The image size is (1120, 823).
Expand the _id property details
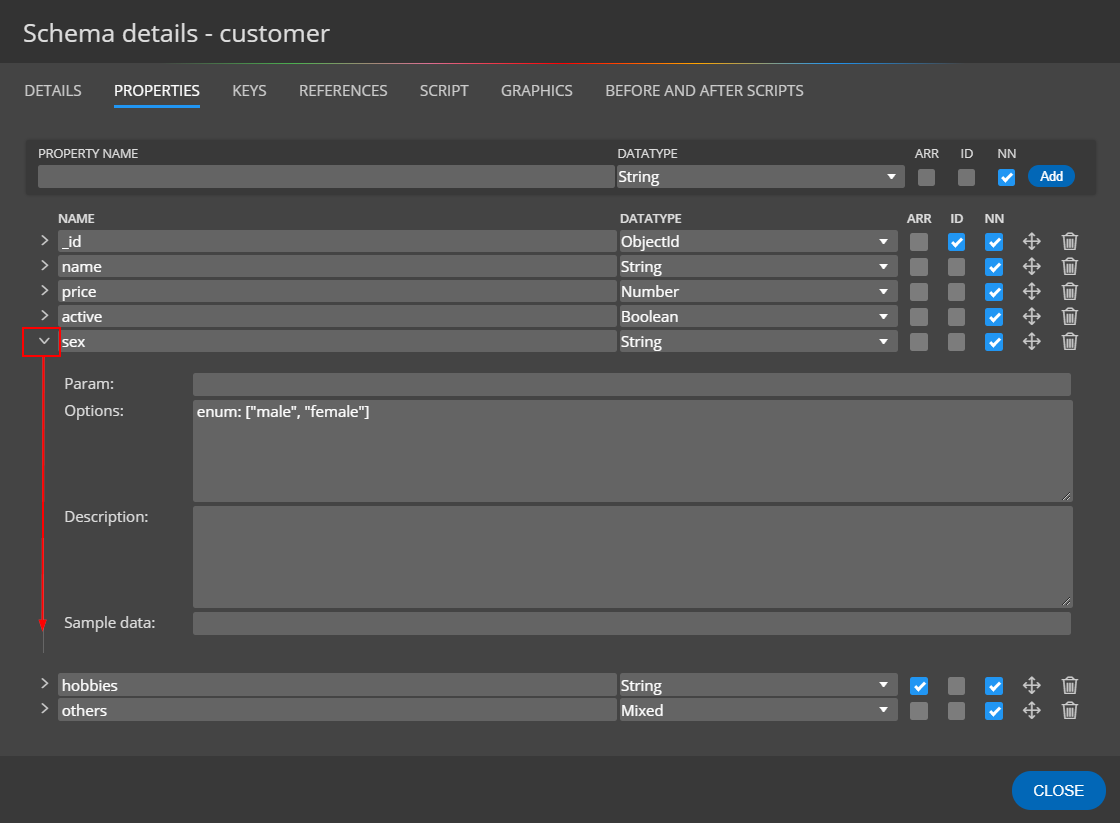point(44,241)
